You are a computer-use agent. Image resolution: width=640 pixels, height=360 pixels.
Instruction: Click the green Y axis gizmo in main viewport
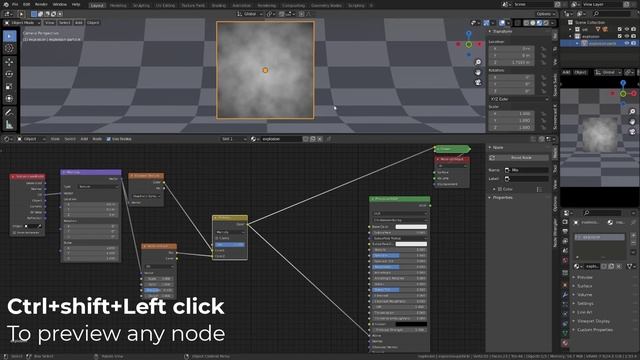(469, 44)
